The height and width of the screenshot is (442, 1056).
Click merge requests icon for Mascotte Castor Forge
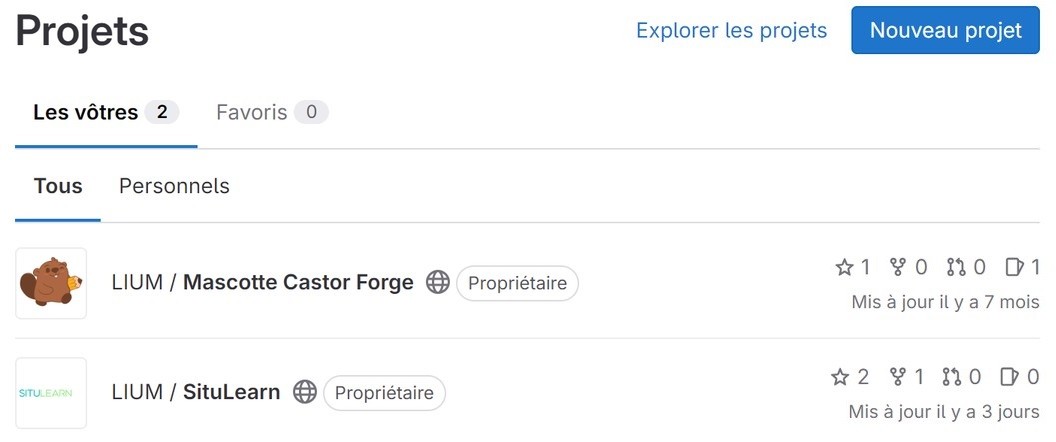coord(956,267)
